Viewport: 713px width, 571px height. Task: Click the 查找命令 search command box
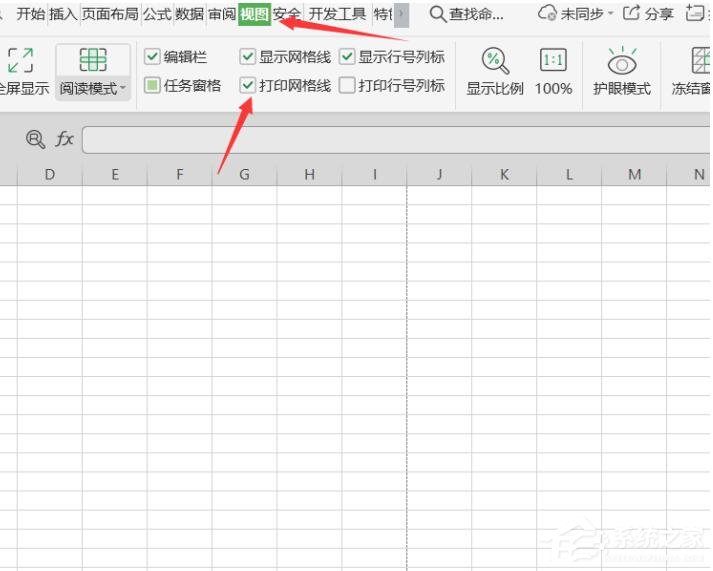(467, 14)
